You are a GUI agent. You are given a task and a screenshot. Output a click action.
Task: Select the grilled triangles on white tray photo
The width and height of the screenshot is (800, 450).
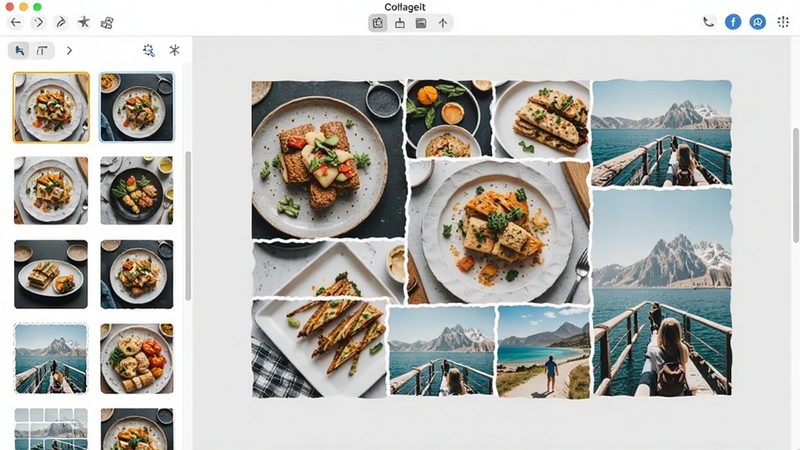[319, 348]
